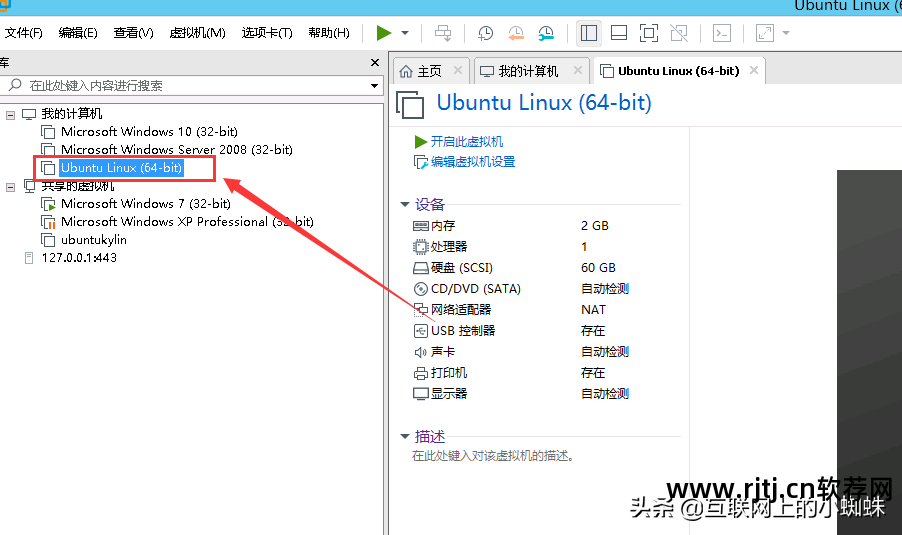Screen dimensions: 902x535
Task: Open the 虚拟机(M) menu
Action: 197,33
